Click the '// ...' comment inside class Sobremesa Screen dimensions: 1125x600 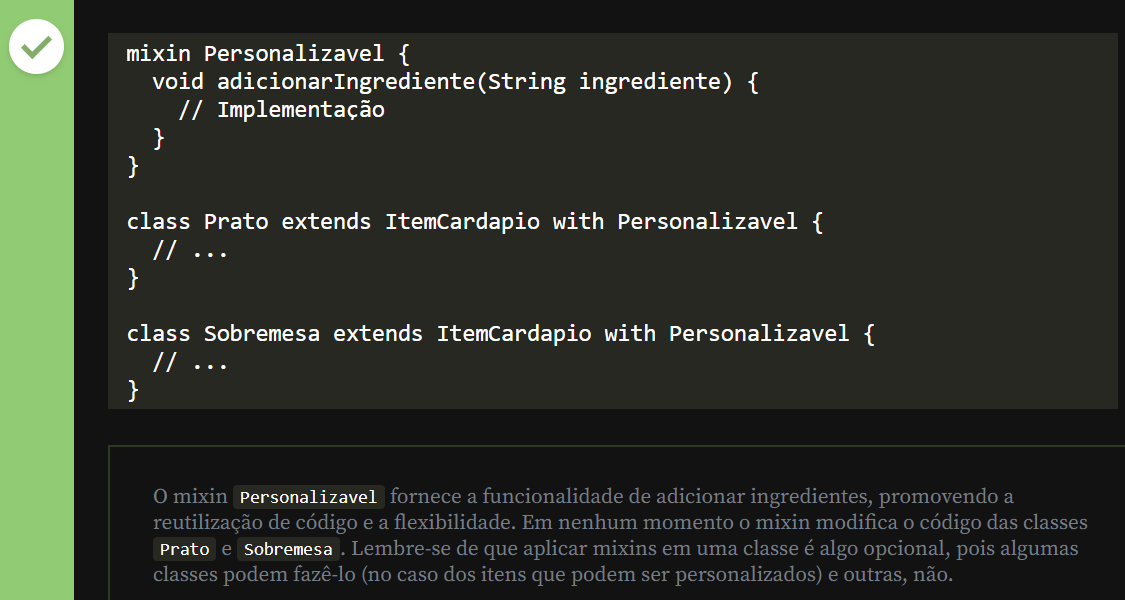(x=190, y=361)
